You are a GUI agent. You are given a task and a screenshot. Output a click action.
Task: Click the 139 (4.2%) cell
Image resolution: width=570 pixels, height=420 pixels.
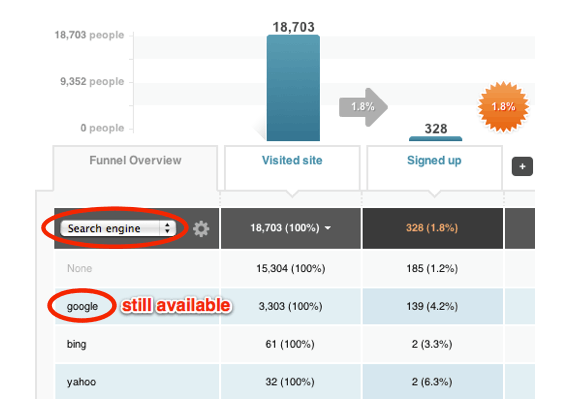tap(432, 306)
